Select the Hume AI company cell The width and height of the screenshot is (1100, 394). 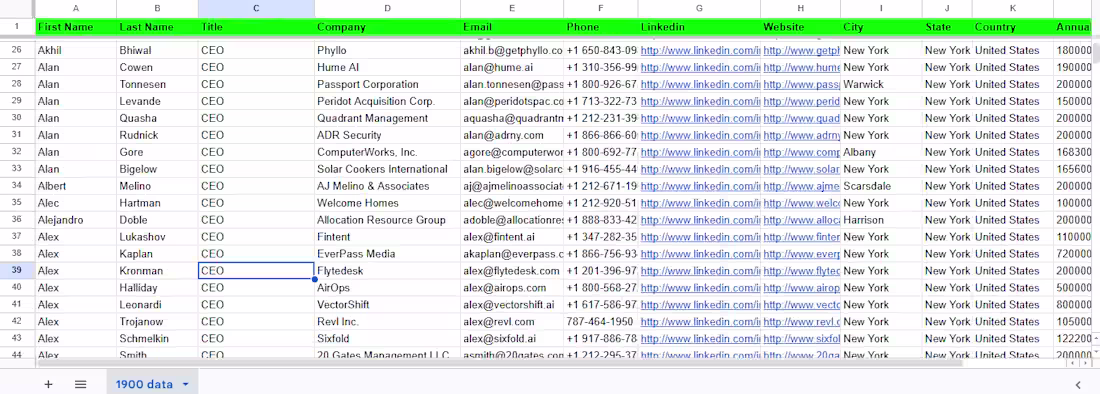(387, 67)
